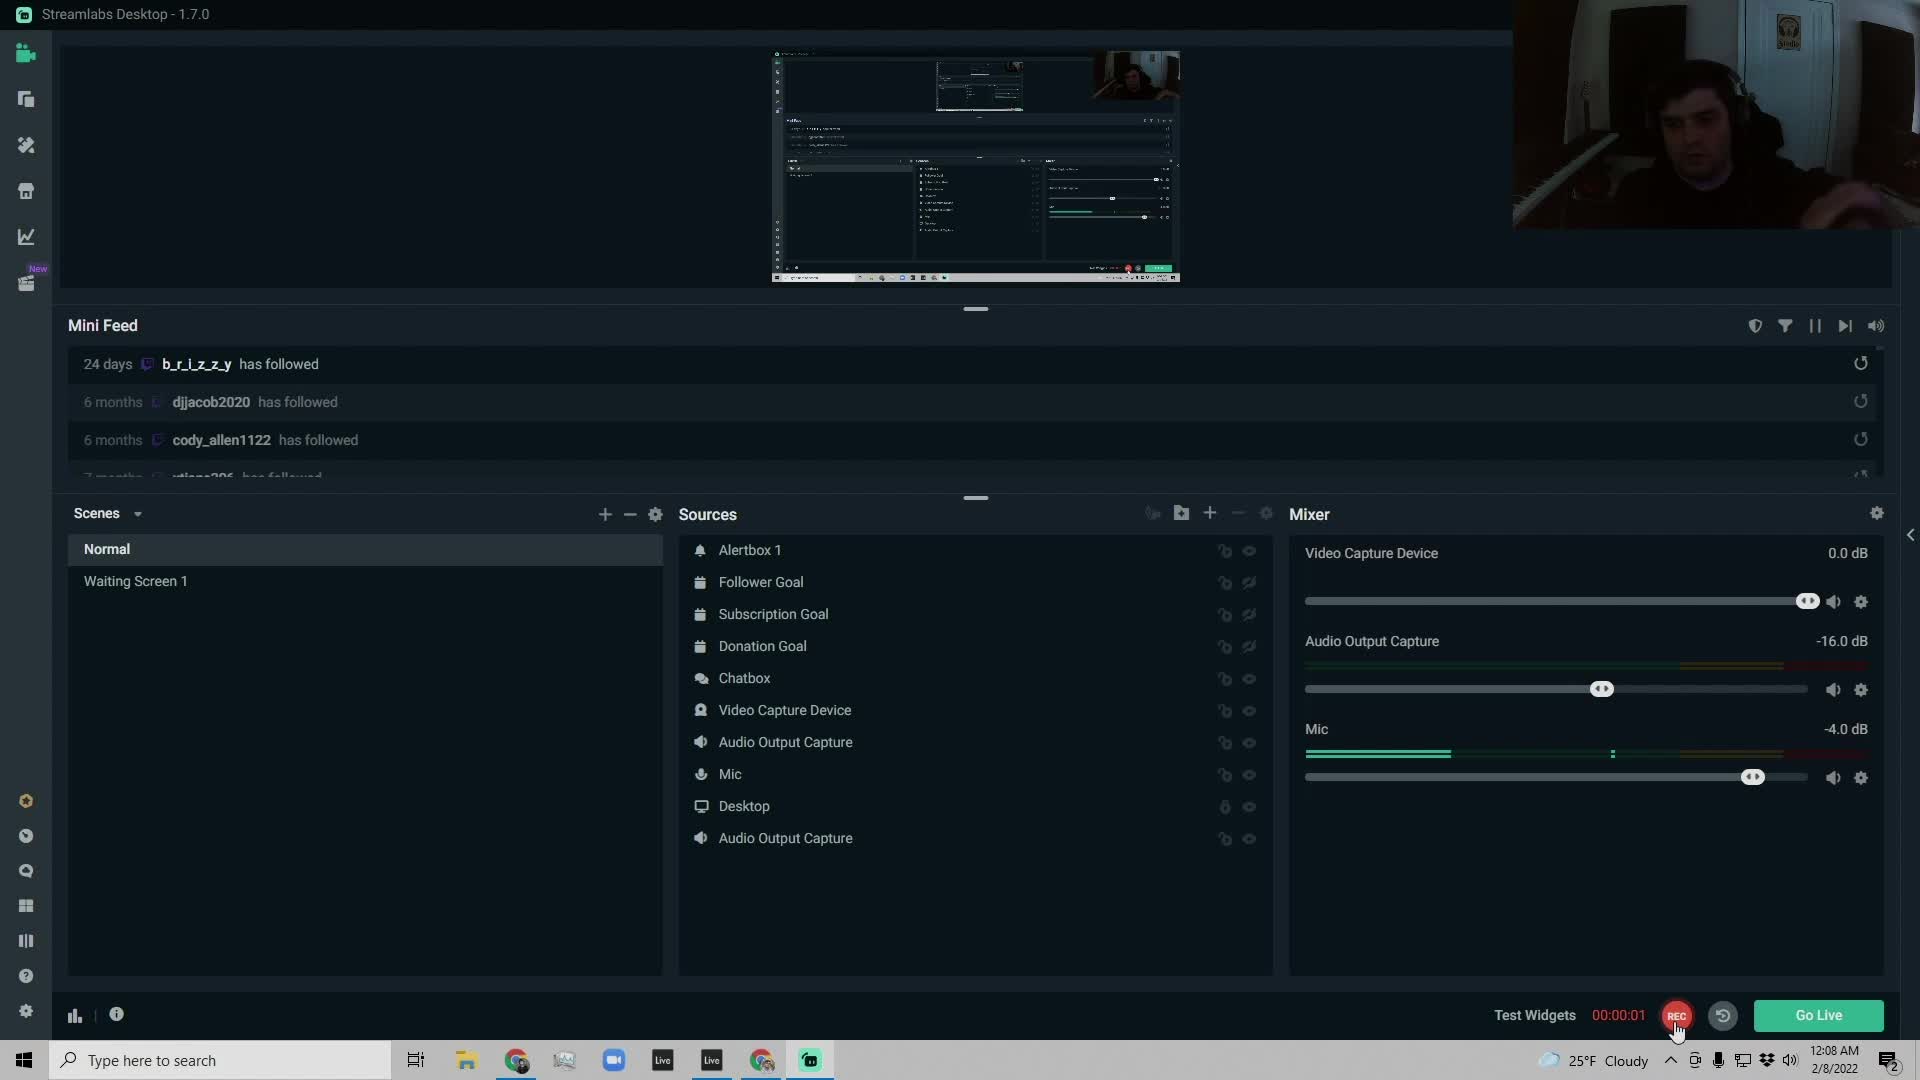Click Test Widgets

1535,1015
